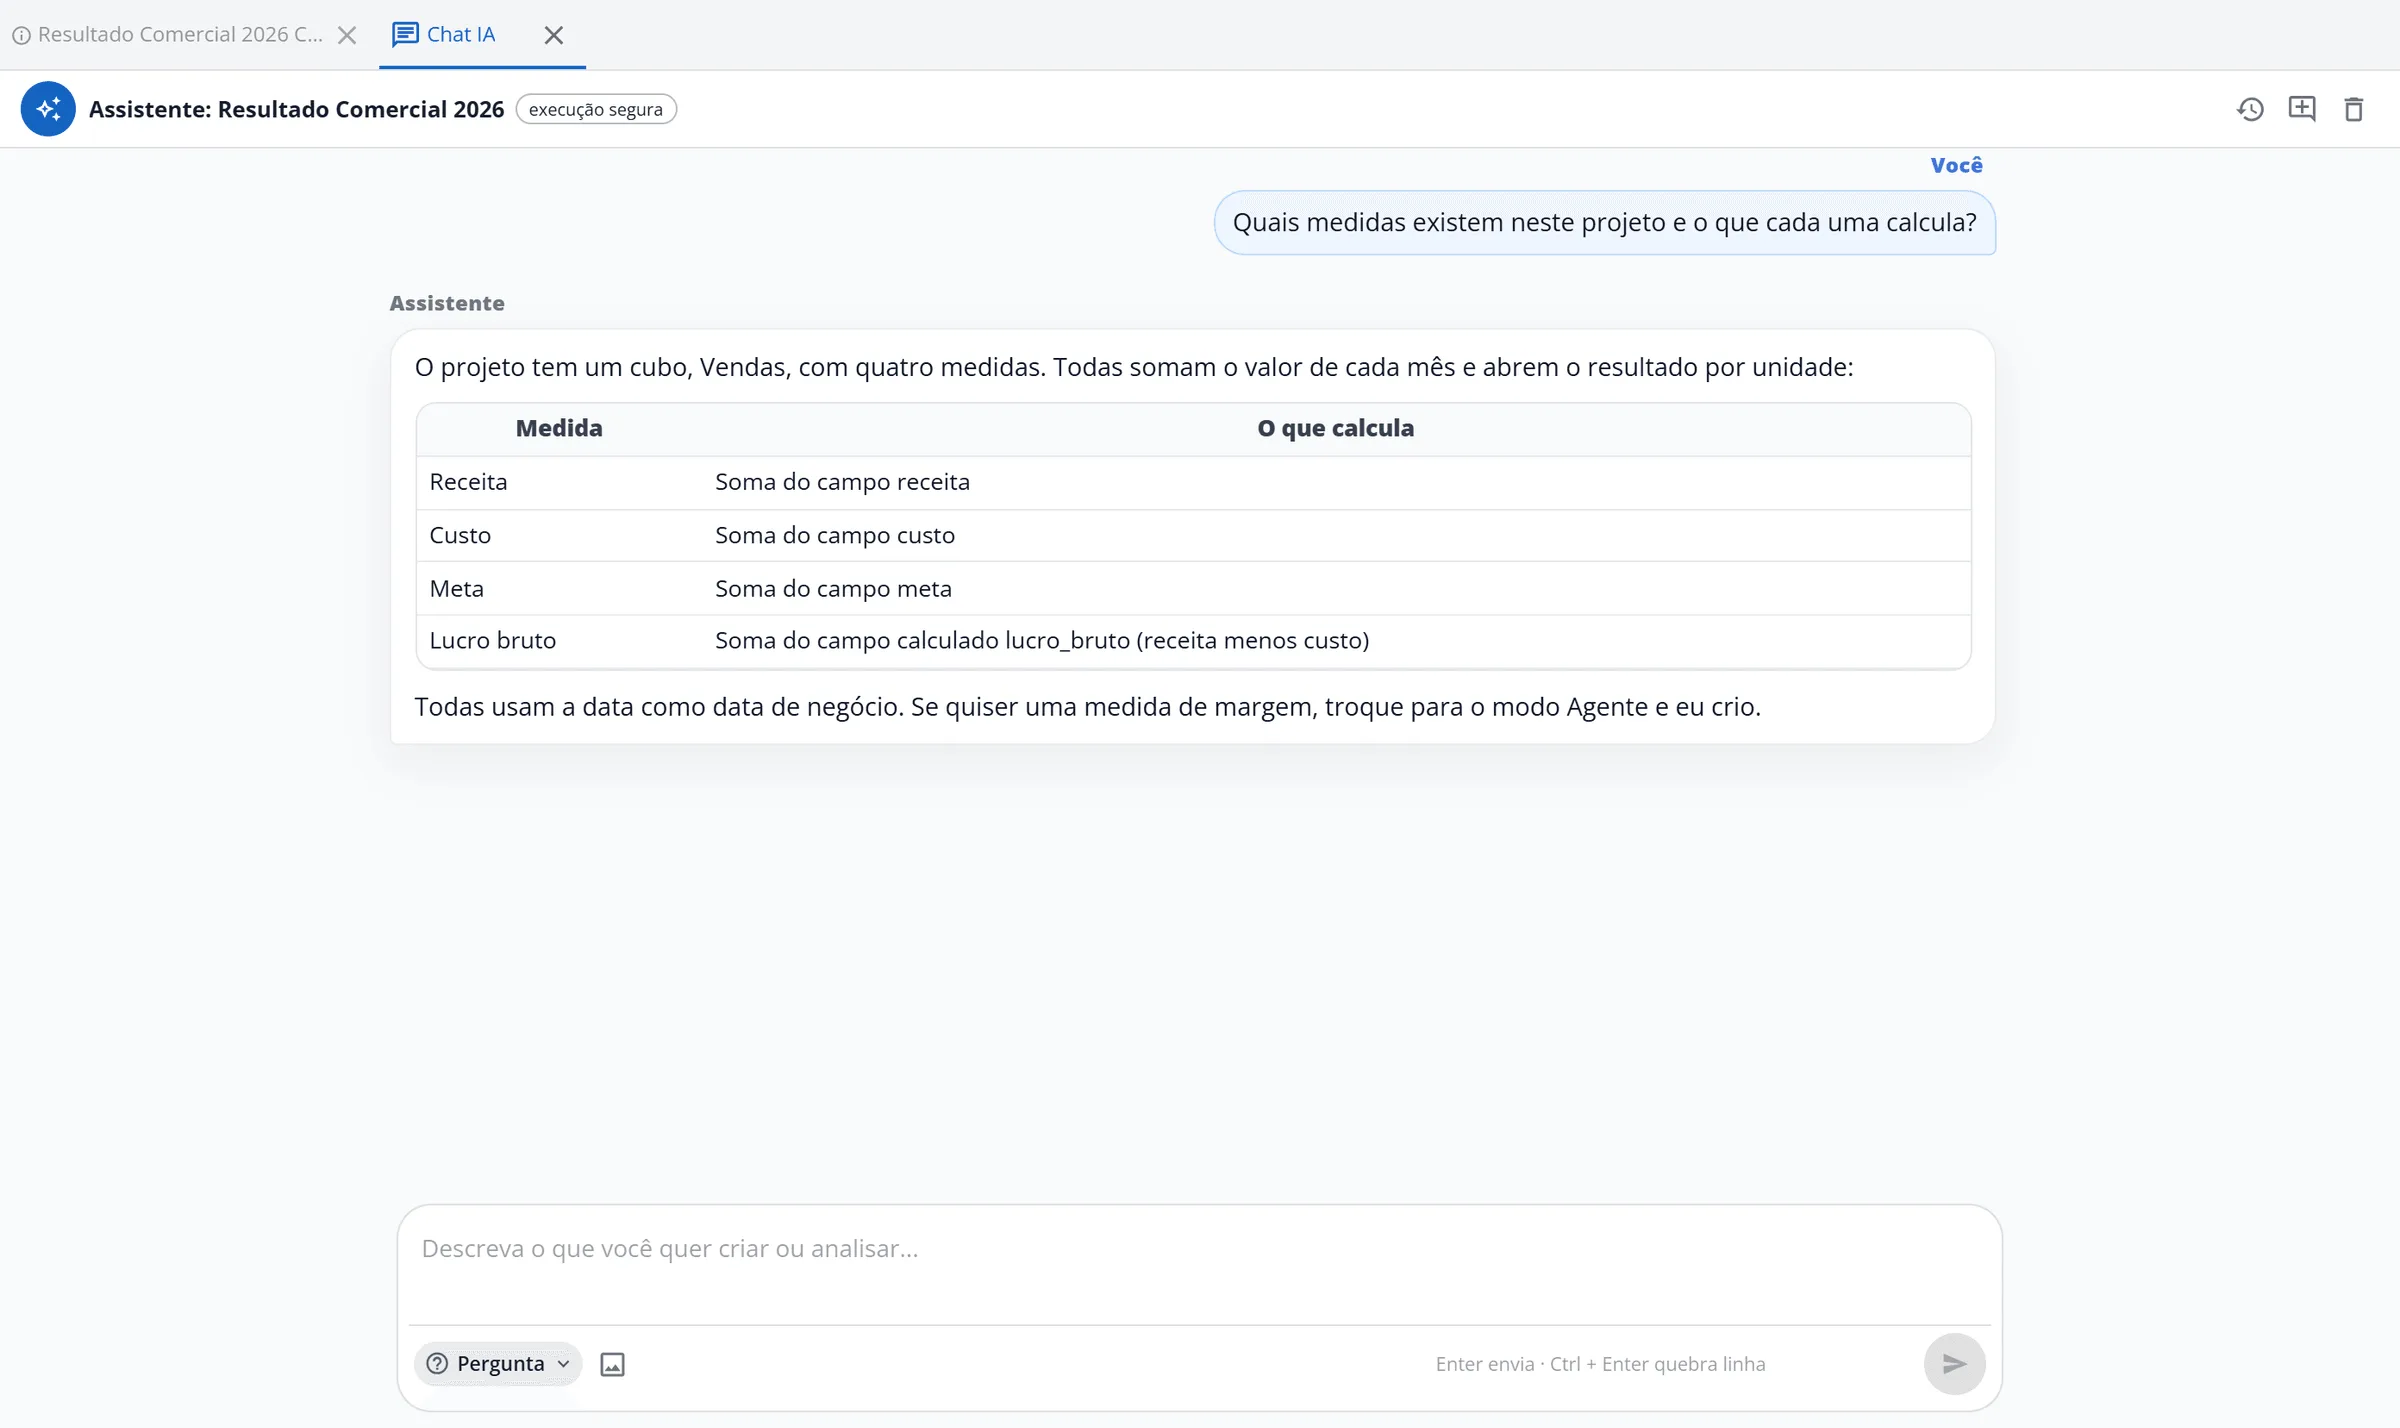Click the Medida column header
The image size is (2400, 1428).
coord(559,428)
